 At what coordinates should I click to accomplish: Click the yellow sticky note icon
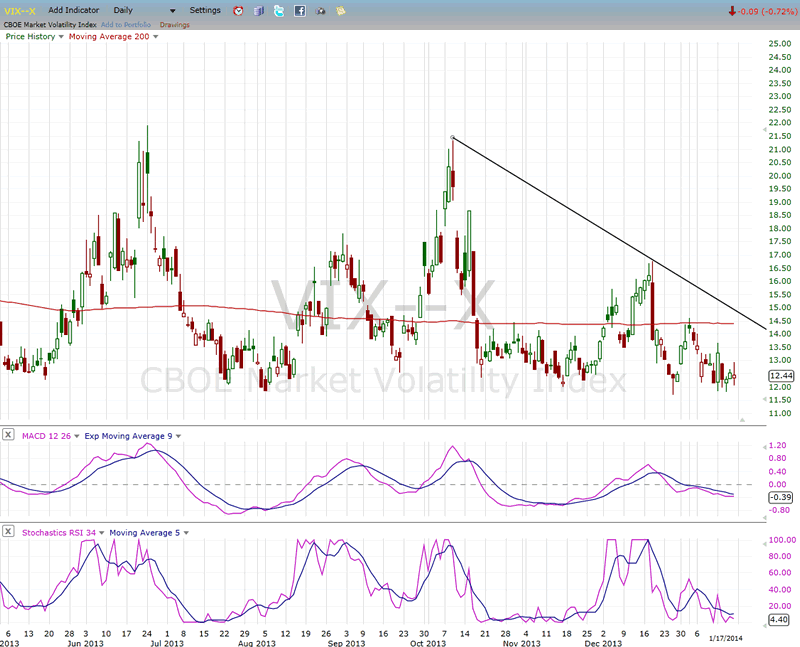(x=341, y=10)
